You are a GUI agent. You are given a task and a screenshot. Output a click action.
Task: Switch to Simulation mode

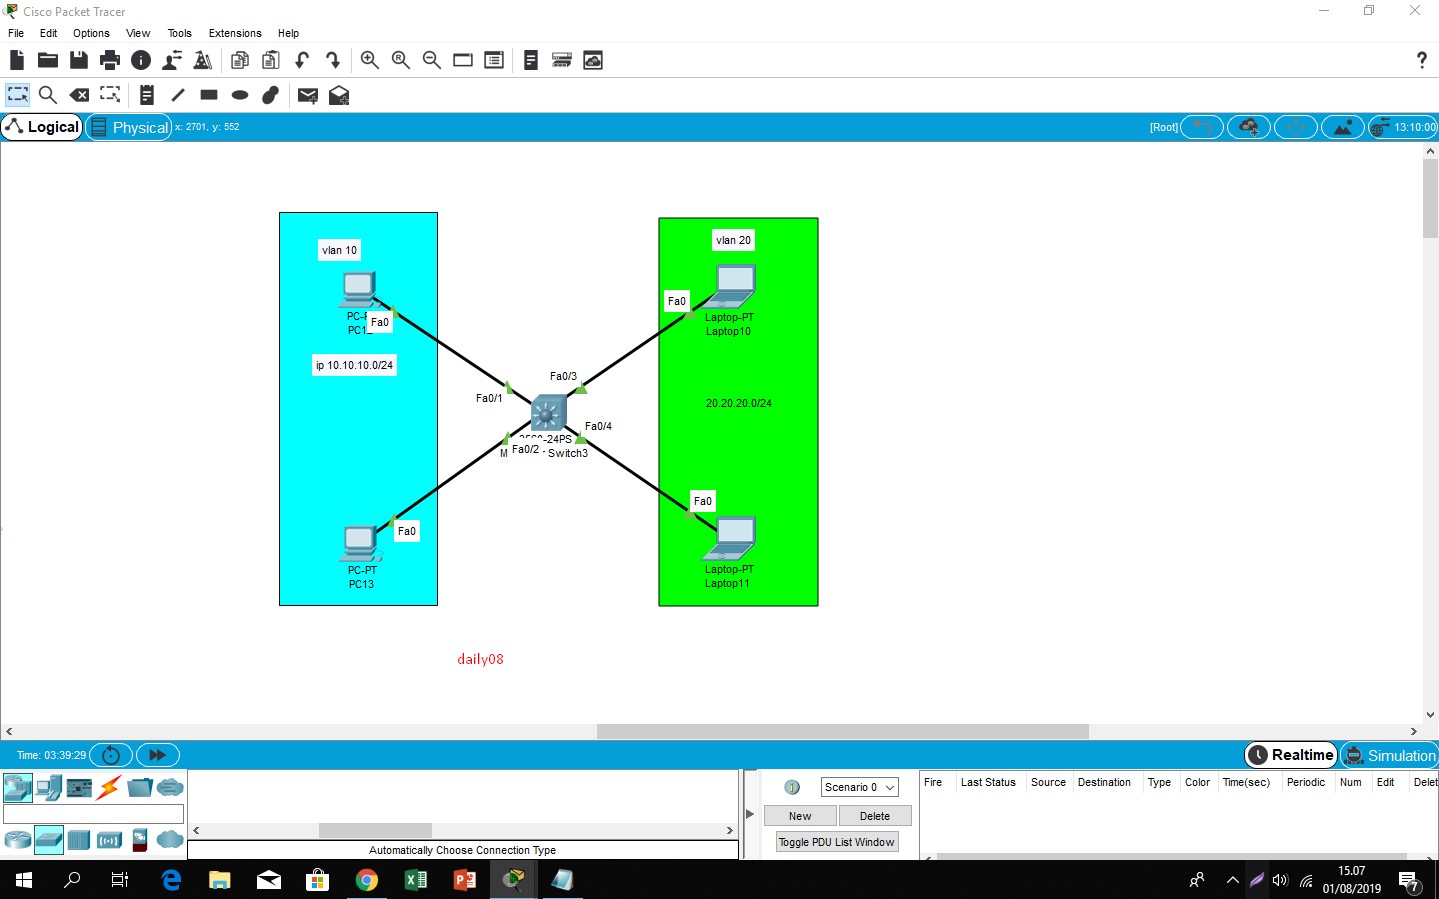tap(1389, 755)
